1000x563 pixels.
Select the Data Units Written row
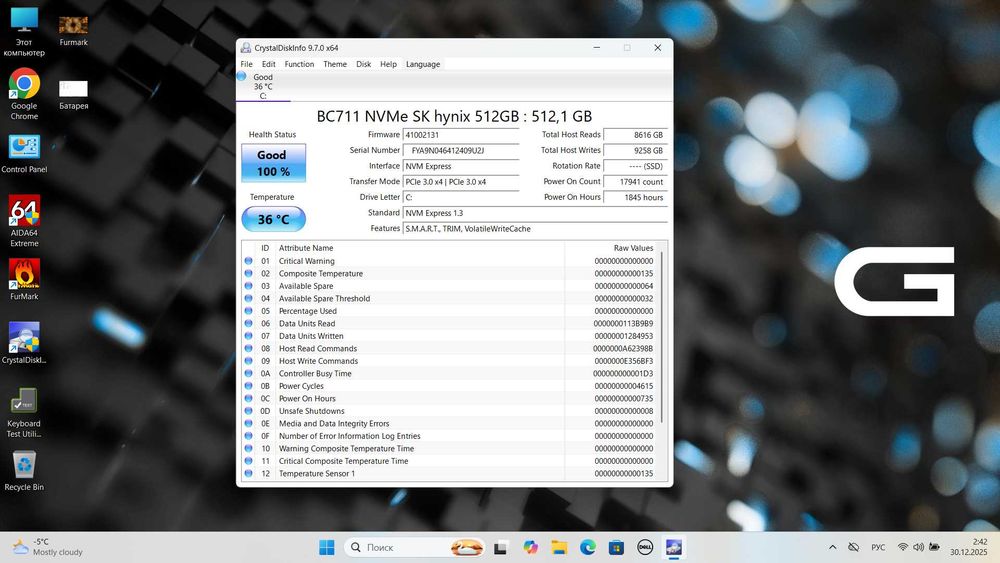pos(450,336)
